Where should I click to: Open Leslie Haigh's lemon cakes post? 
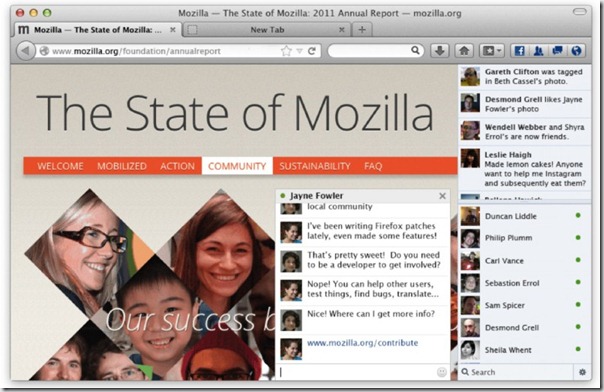pyautogui.click(x=525, y=169)
